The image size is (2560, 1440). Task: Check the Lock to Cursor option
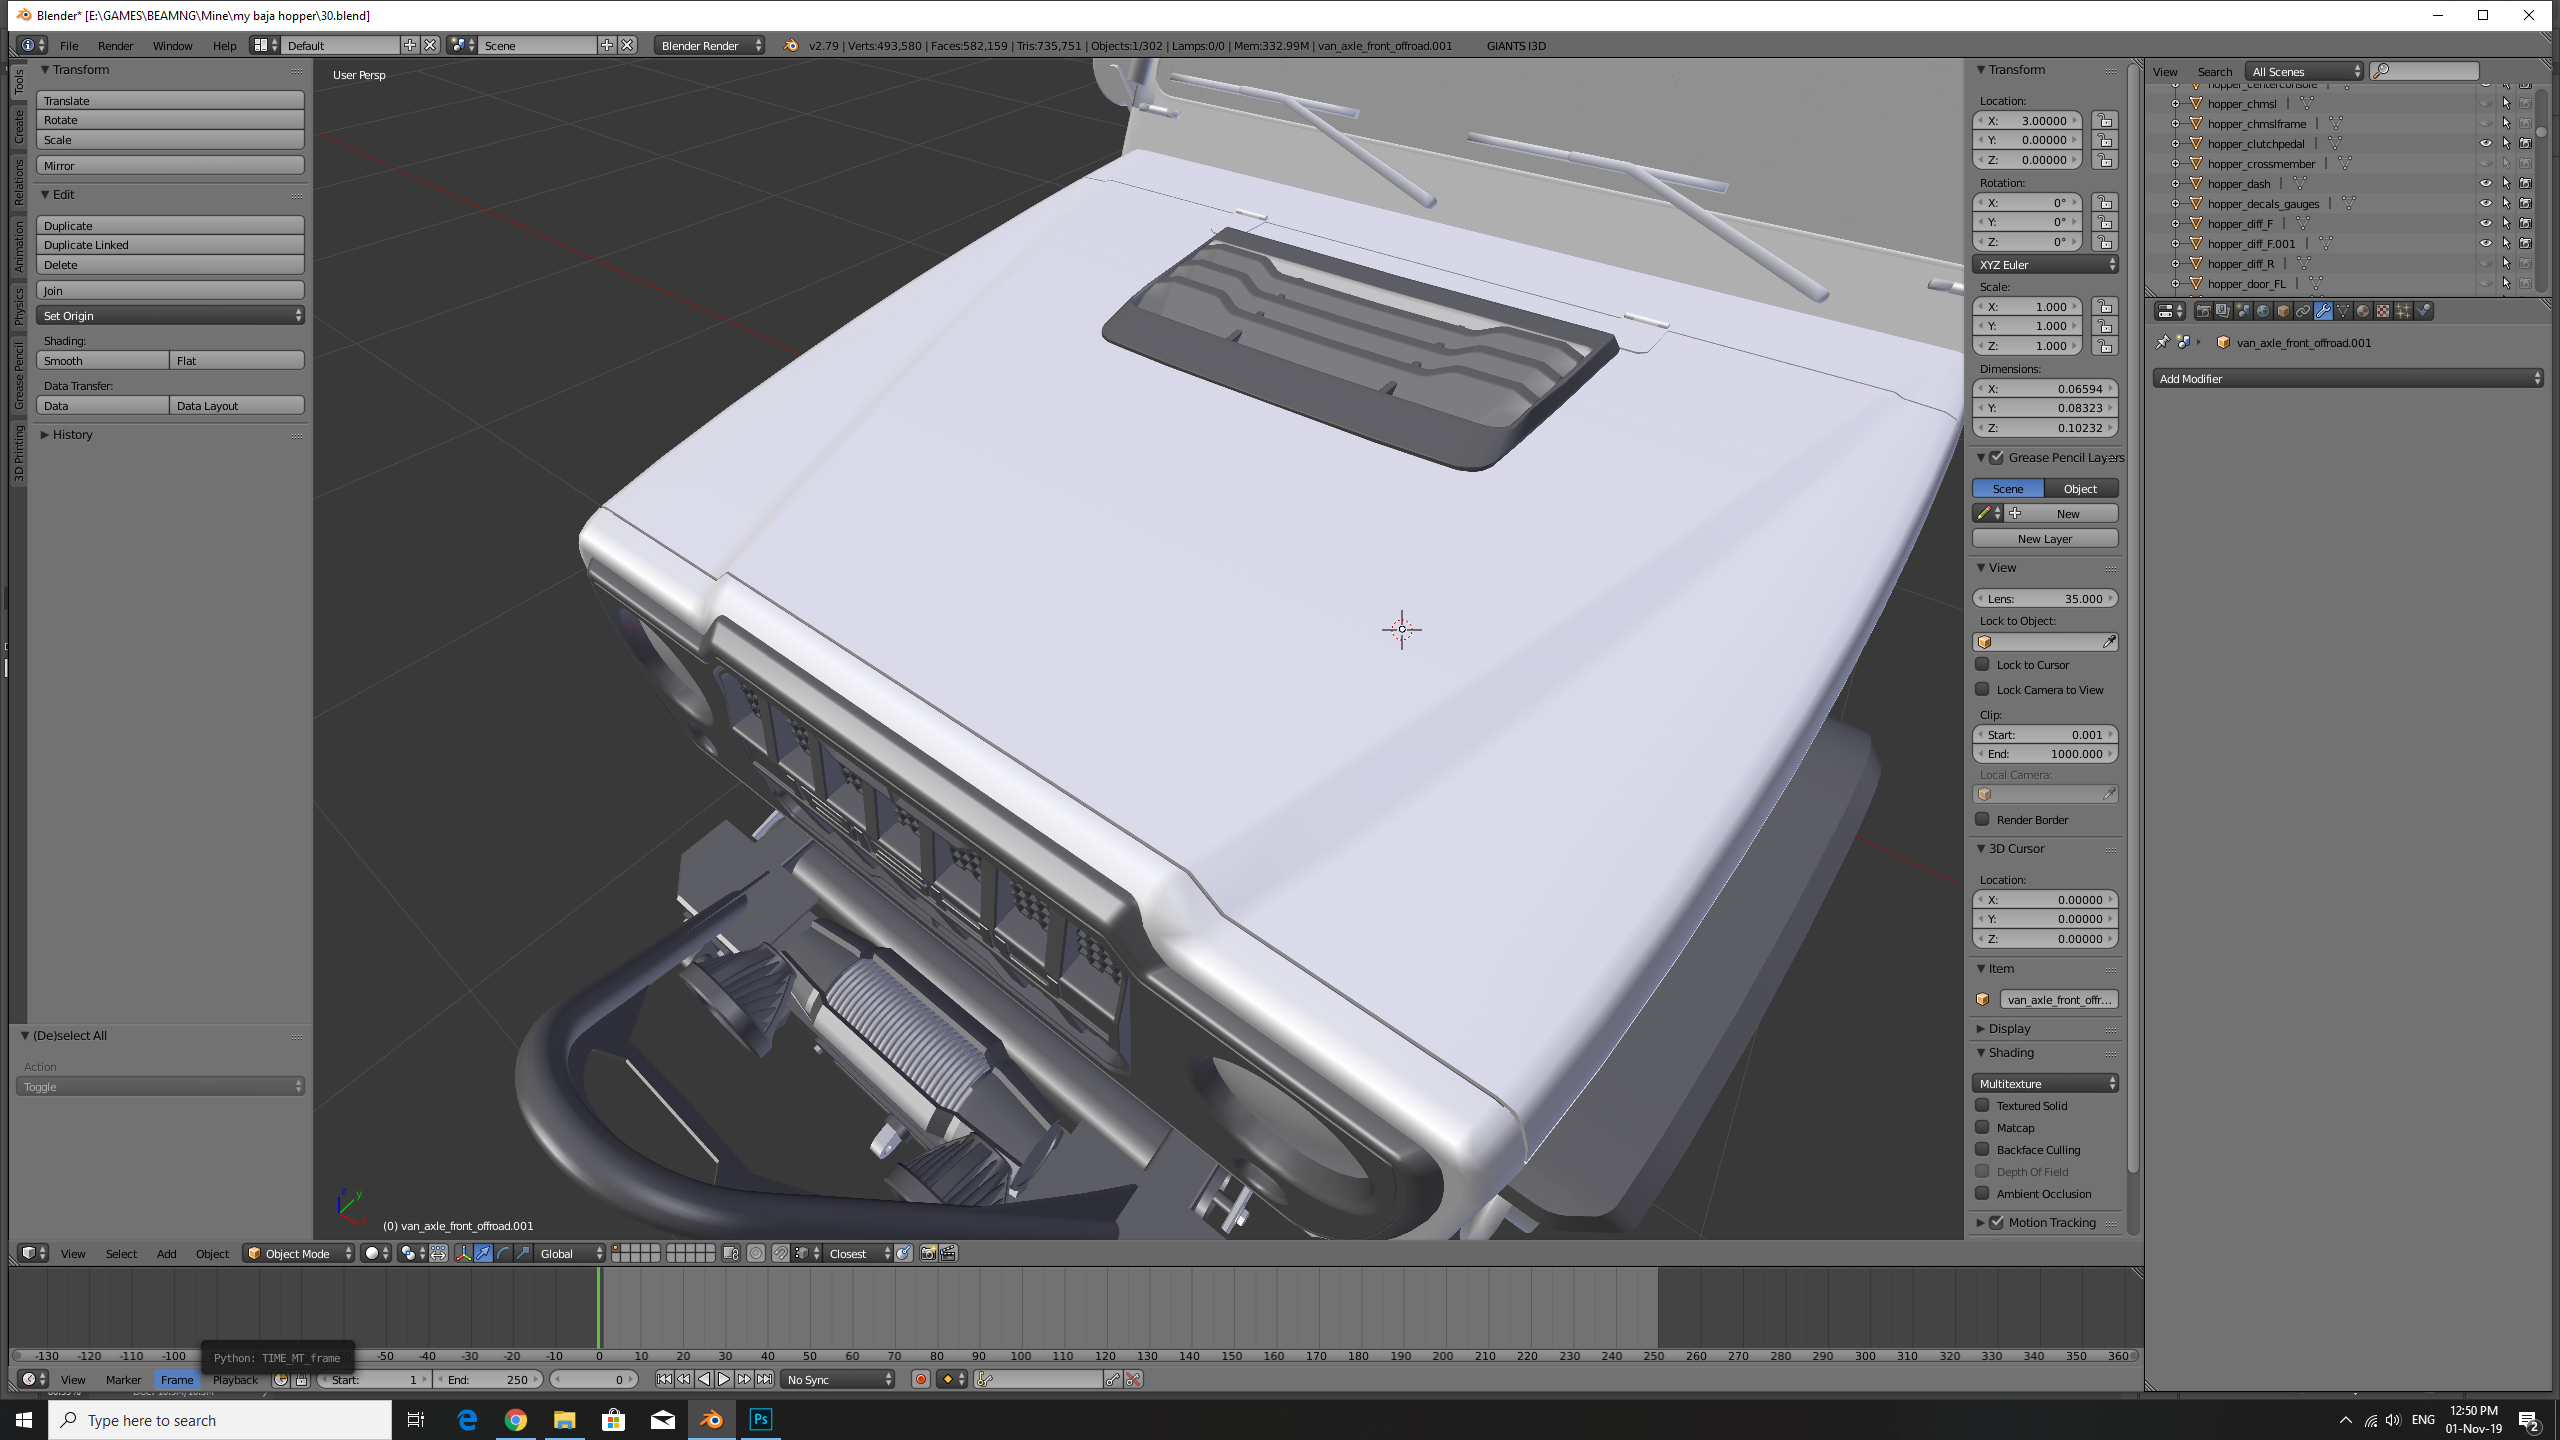[1982, 665]
